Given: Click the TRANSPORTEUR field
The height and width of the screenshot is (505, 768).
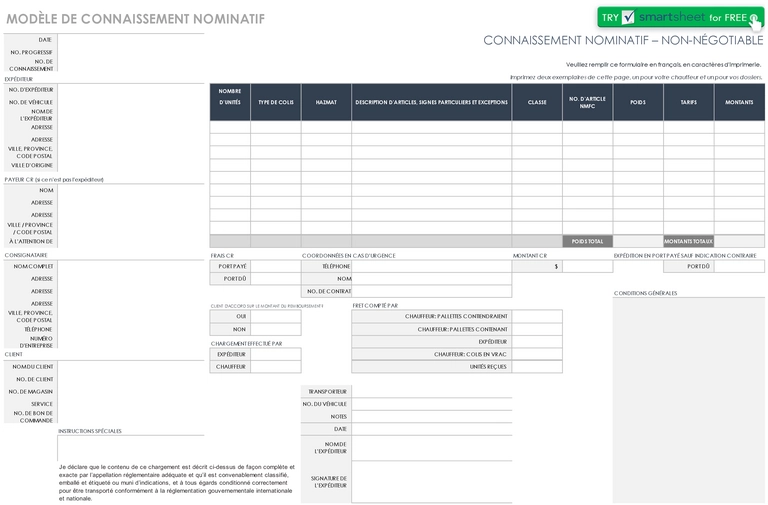Looking at the screenshot, I should point(432,391).
